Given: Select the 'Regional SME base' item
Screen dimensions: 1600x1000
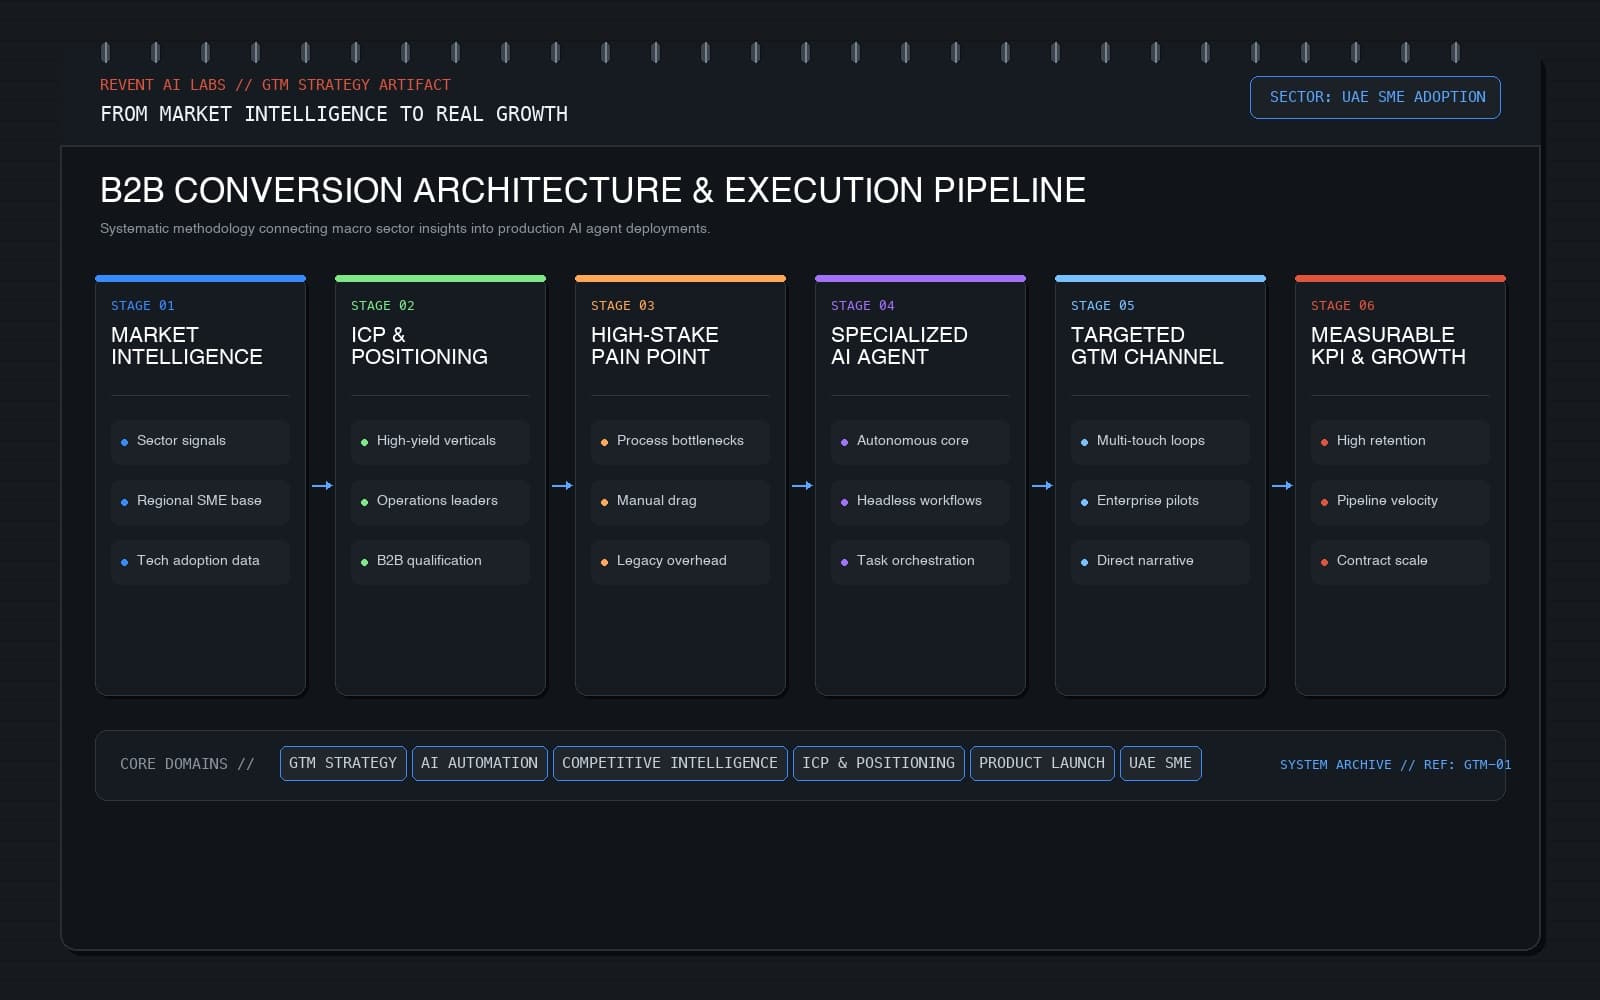Looking at the screenshot, I should (x=200, y=501).
